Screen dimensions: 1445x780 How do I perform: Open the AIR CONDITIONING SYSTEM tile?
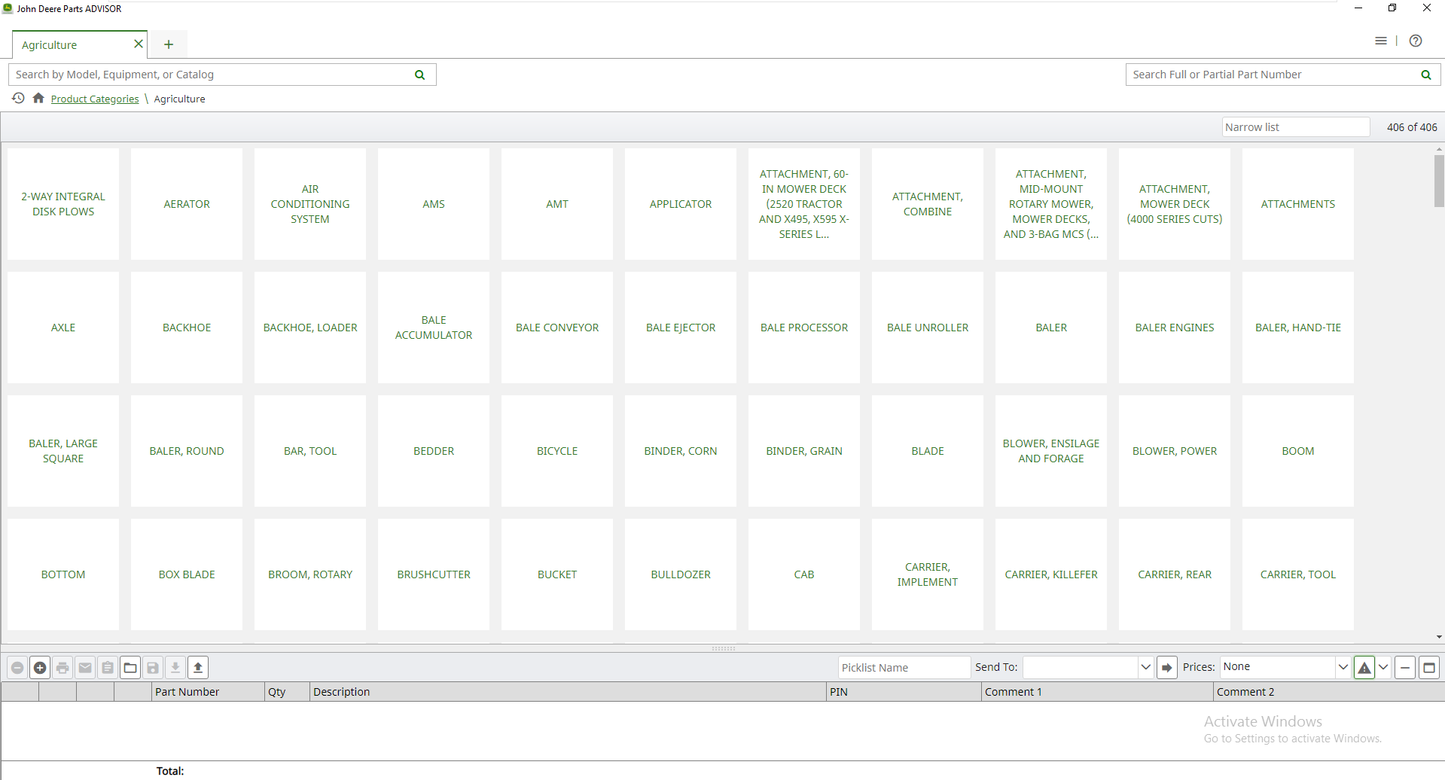(x=310, y=204)
